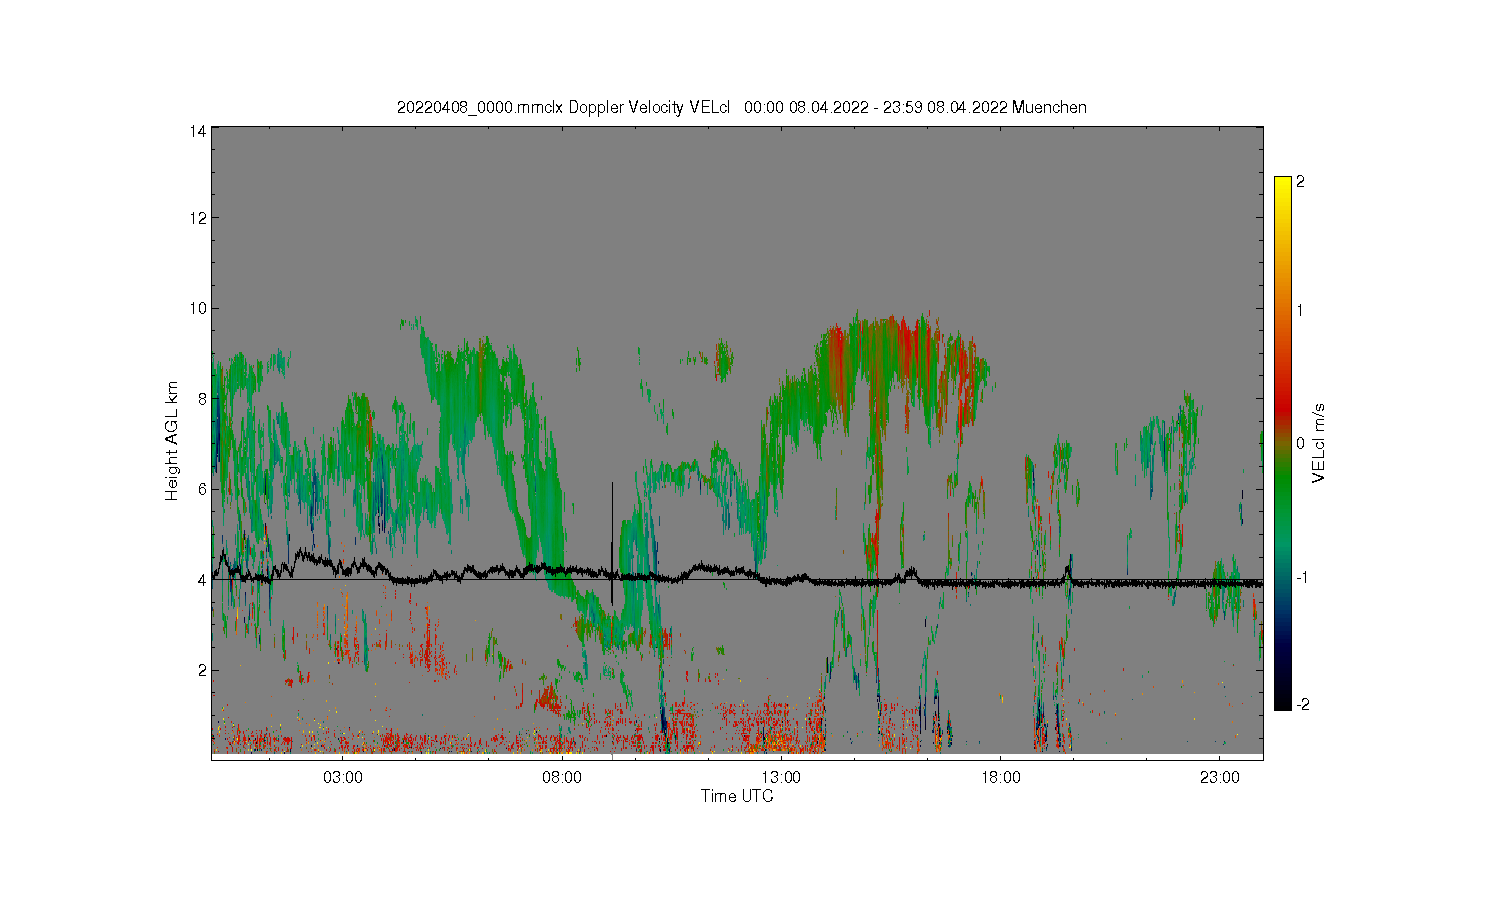The image size is (1500, 900).
Task: Click the yellow top of the colorbar
Action: point(1282,183)
